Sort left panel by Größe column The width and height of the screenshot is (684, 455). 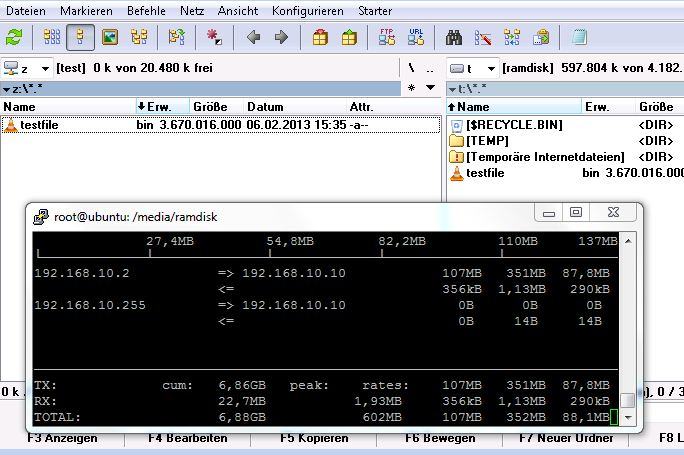point(216,107)
